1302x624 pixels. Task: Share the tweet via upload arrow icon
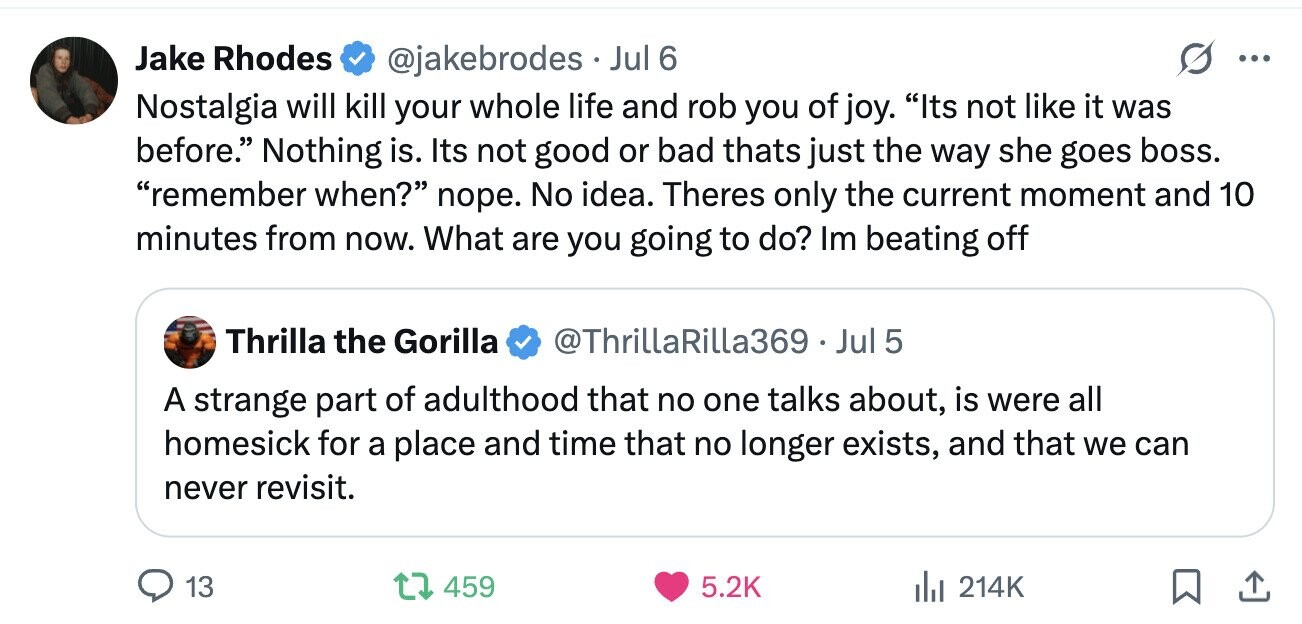[1251, 586]
